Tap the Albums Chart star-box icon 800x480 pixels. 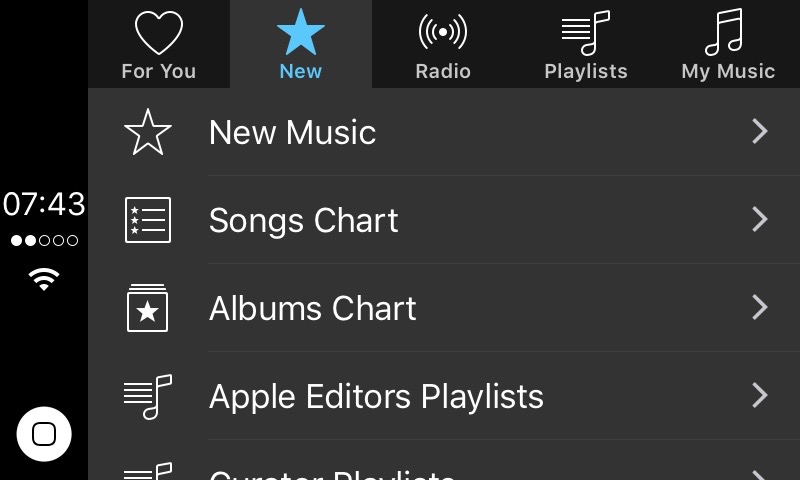[x=148, y=308]
